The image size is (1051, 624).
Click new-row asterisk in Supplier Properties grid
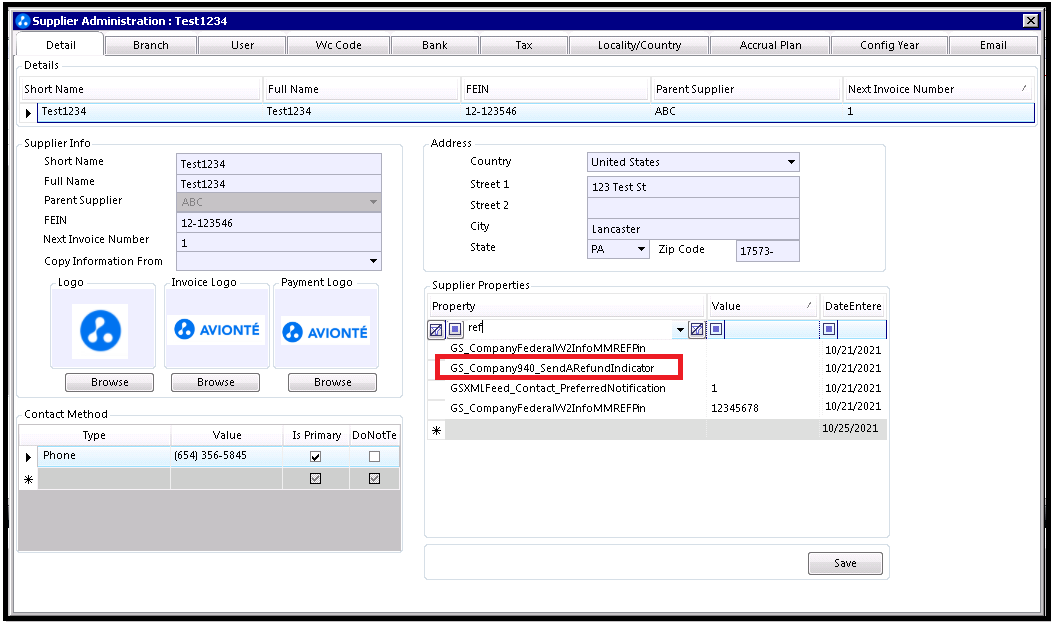click(x=436, y=430)
